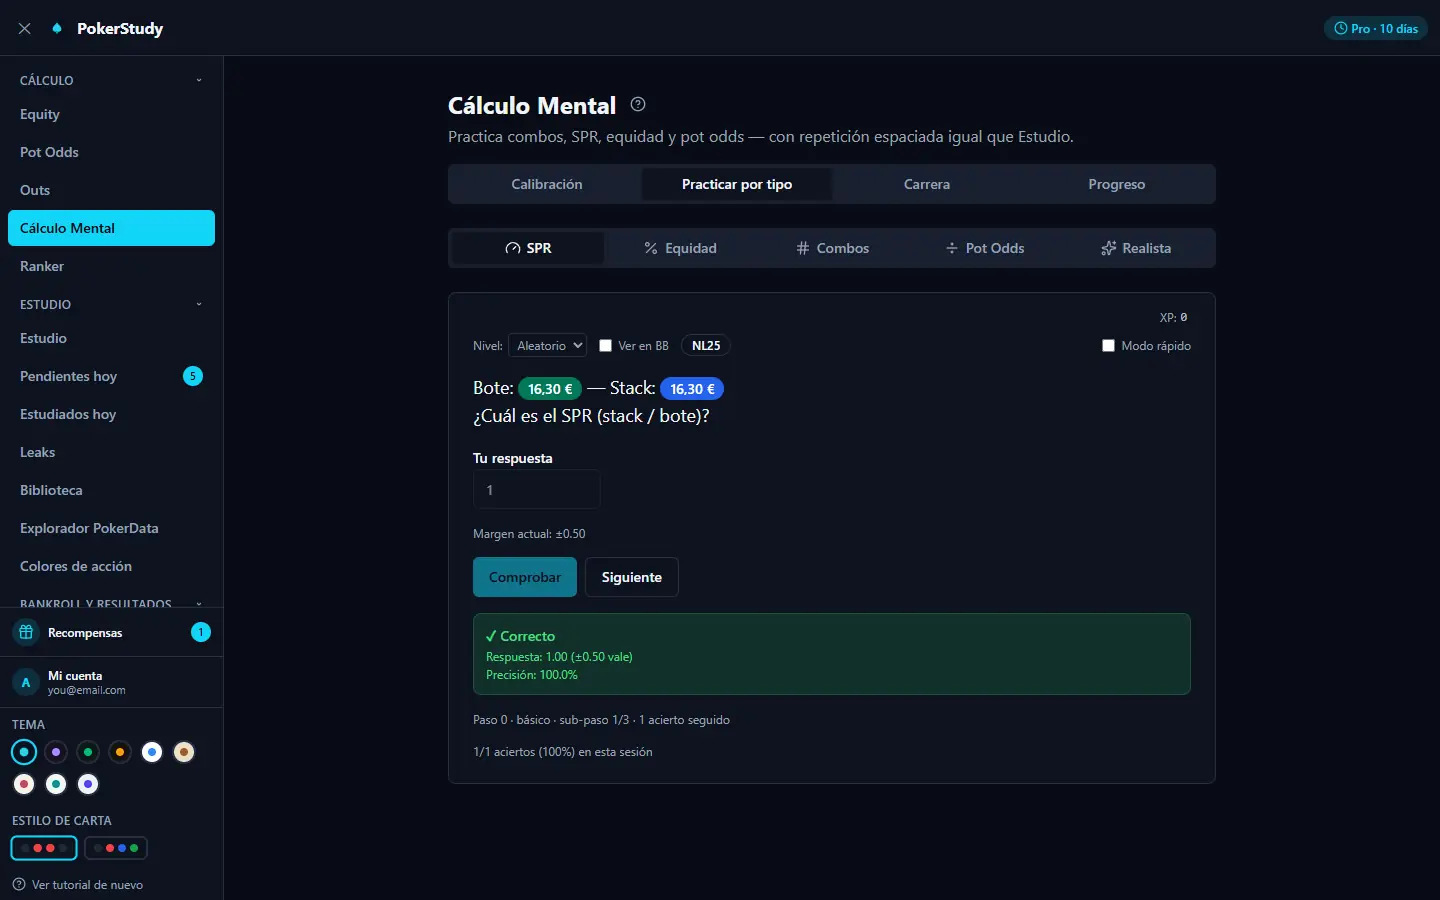This screenshot has height=900, width=1440.
Task: Open Explorador PokerData in sidebar
Action: pyautogui.click(x=111, y=528)
